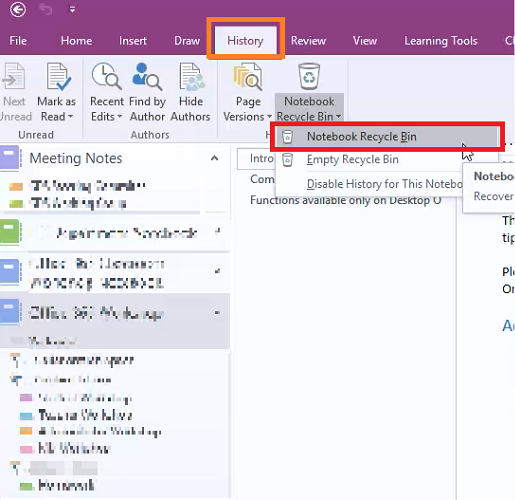Click the Recent Edits clock icon

coord(106,76)
